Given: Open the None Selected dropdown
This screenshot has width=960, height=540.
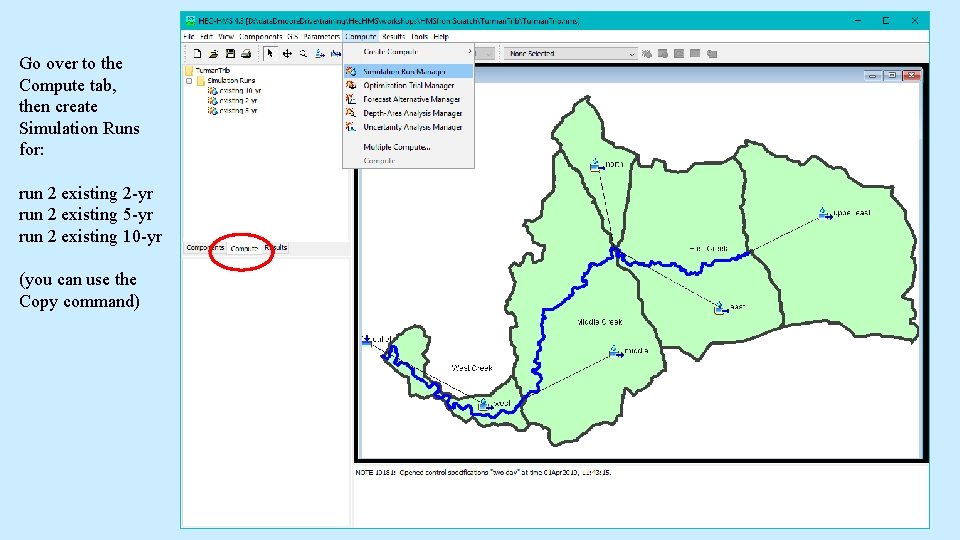Looking at the screenshot, I should [571, 54].
